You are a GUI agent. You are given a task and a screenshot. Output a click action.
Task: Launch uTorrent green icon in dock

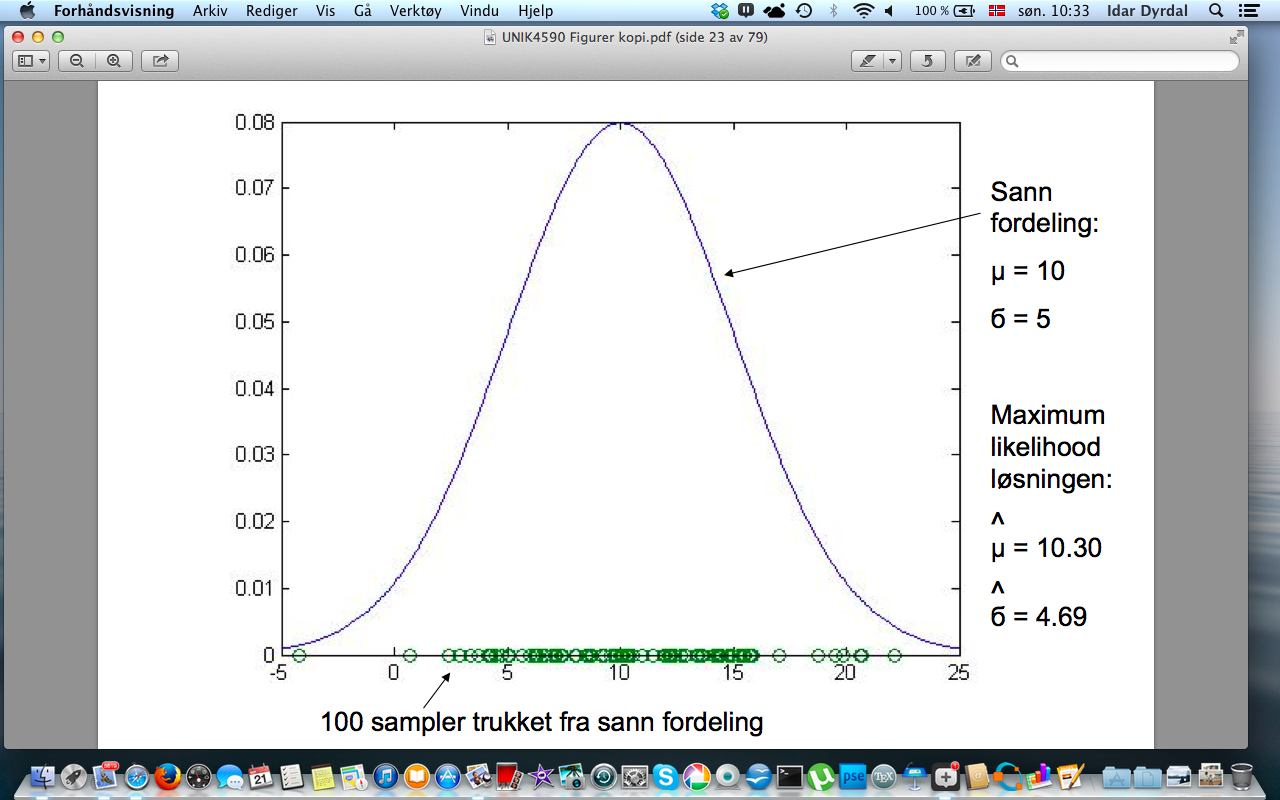tap(821, 776)
